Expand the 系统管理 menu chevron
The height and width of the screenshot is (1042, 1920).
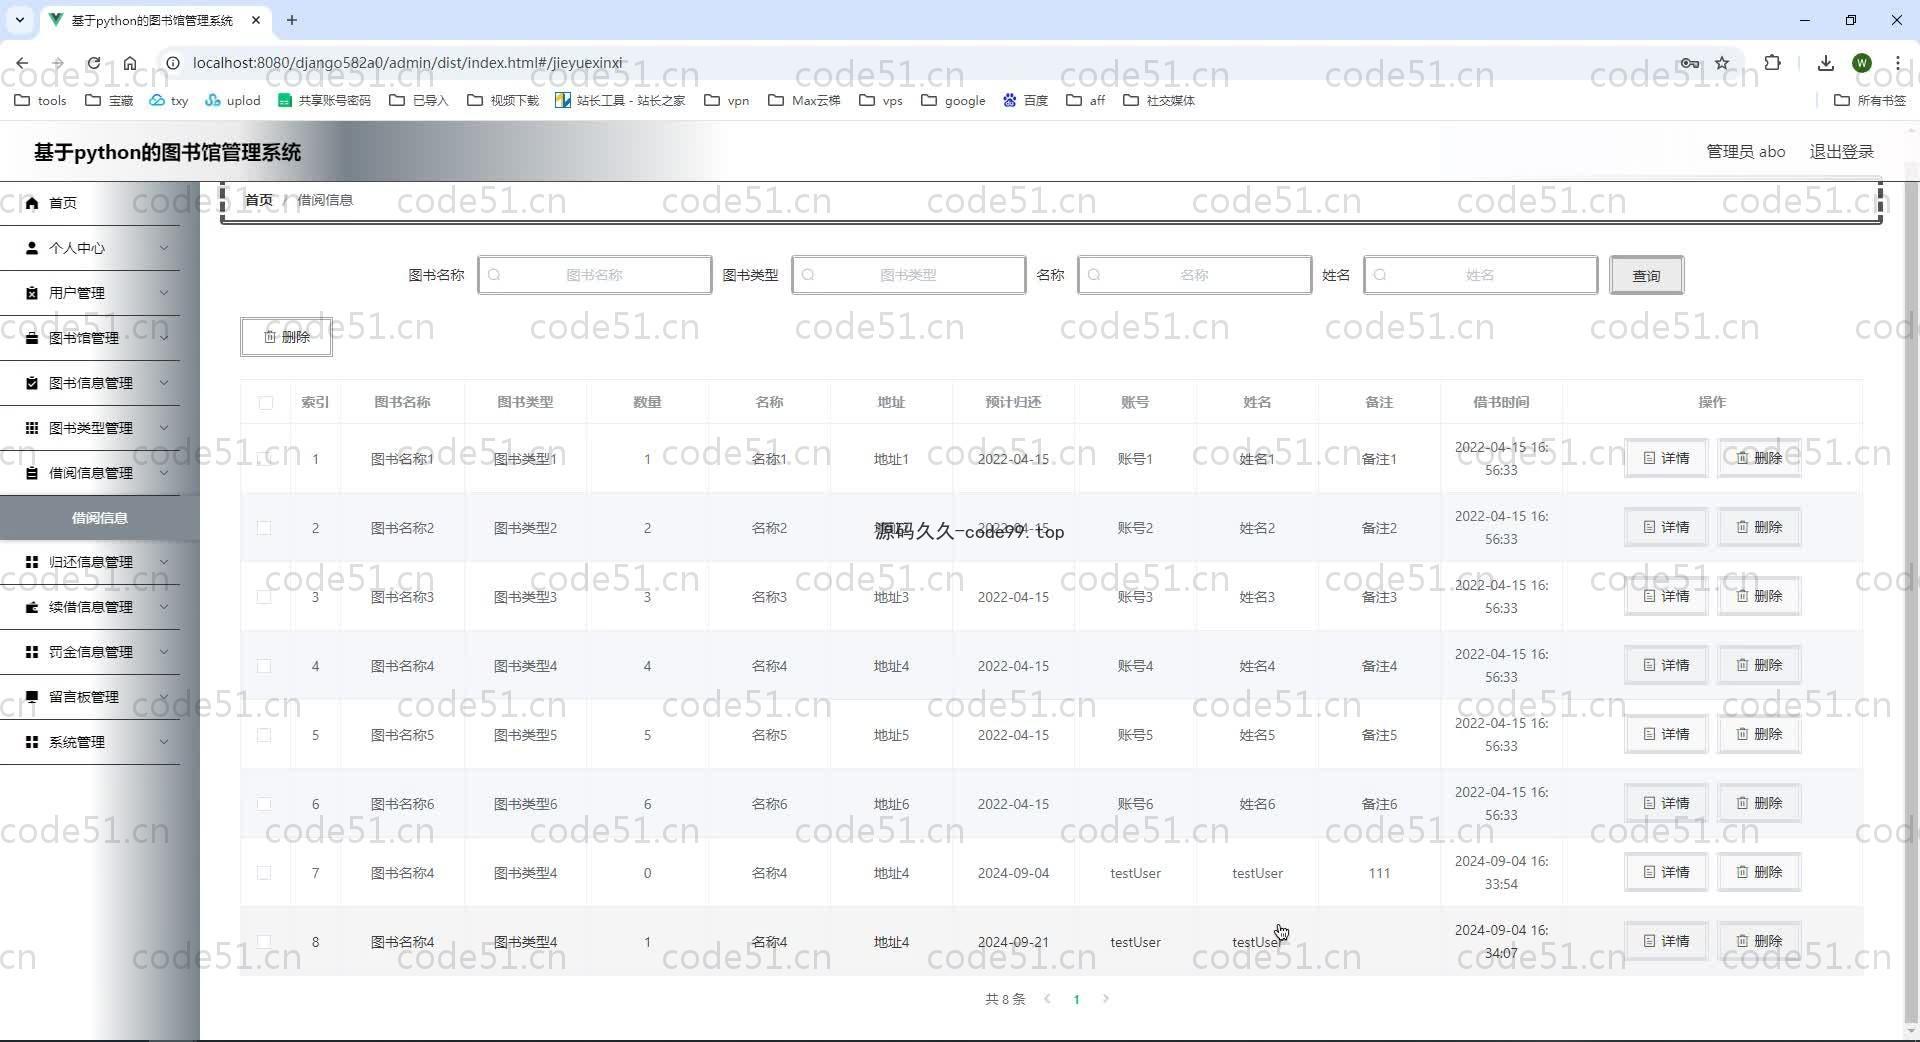coord(164,742)
